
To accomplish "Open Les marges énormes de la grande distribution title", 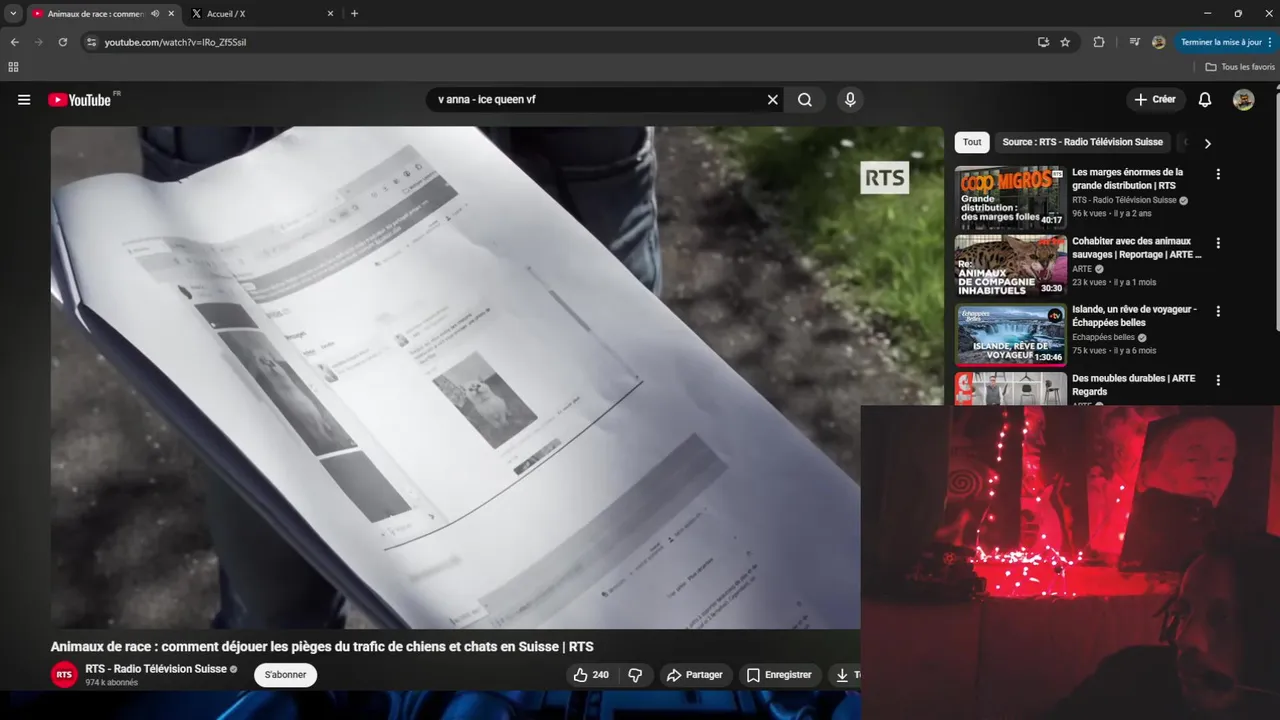I will [1128, 179].
